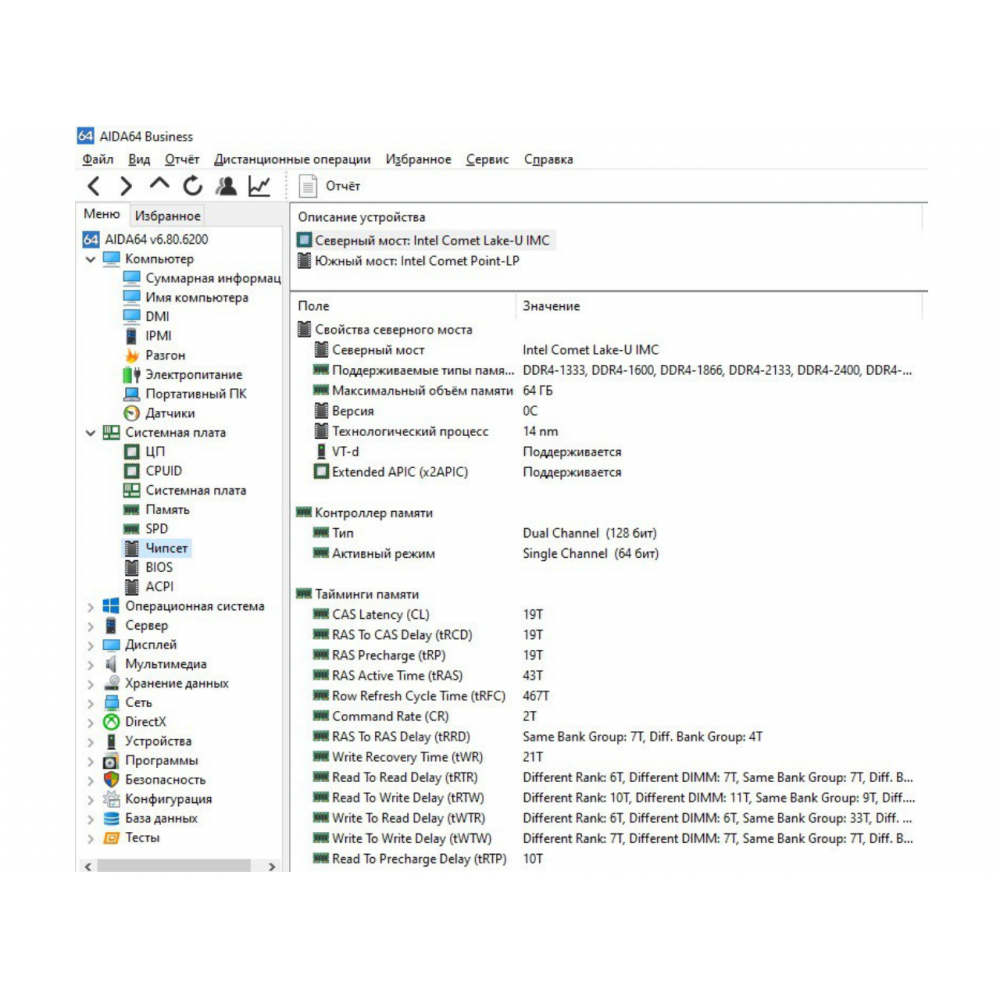Click the Портативный ПК laptop icon

click(x=131, y=394)
